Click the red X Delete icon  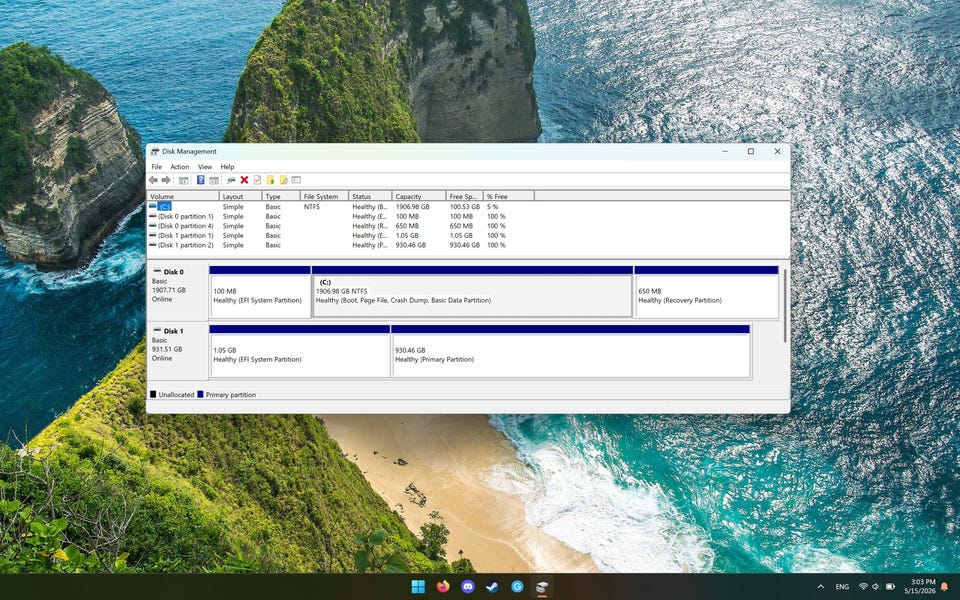(x=244, y=180)
